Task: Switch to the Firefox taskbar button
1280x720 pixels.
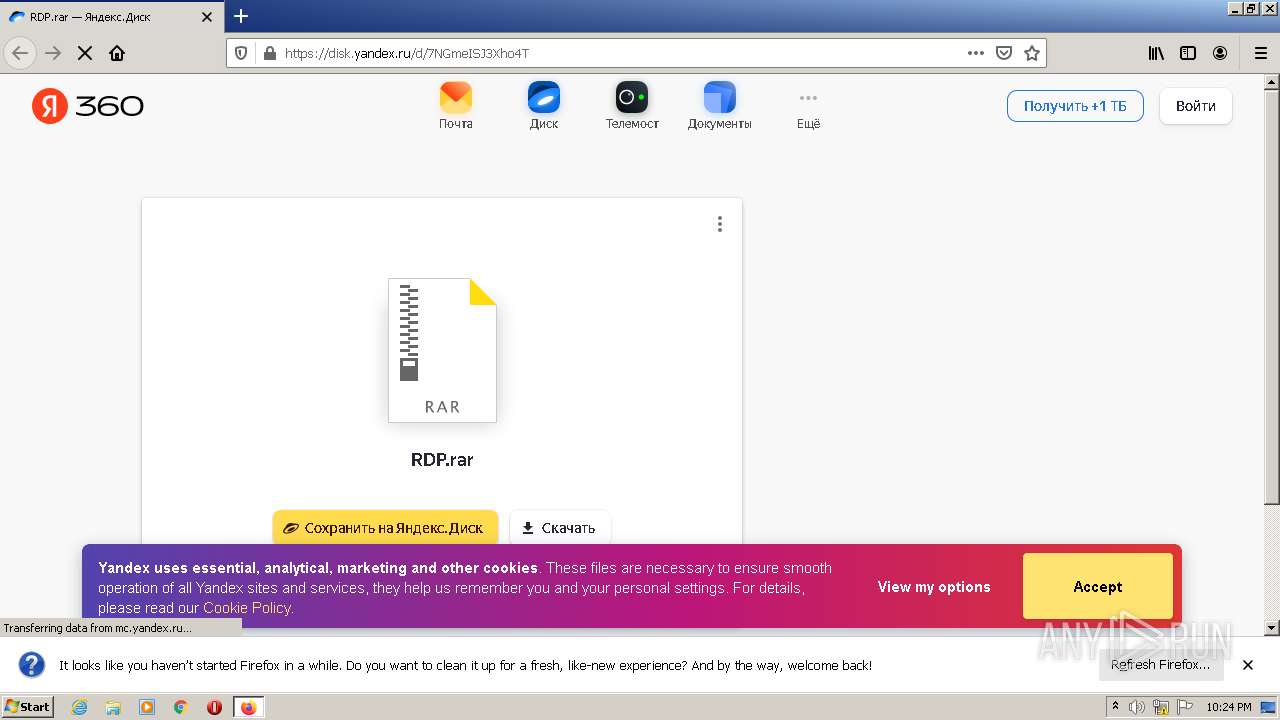Action: tap(249, 707)
